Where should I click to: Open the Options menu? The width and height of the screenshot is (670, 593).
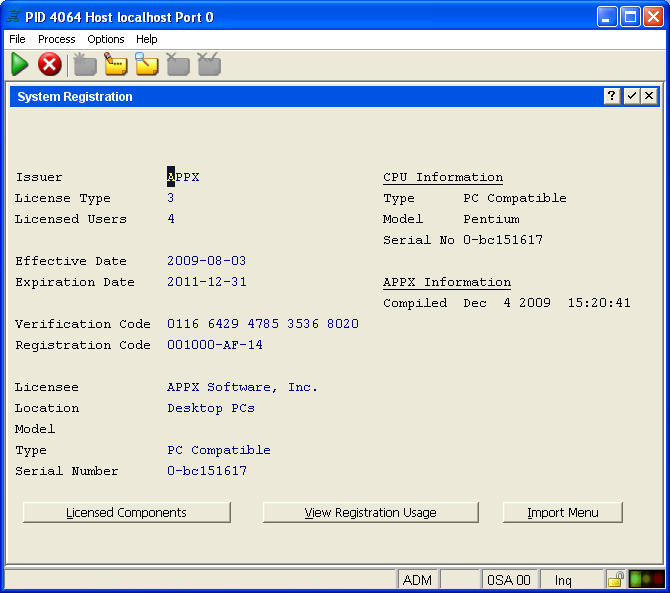(106, 39)
